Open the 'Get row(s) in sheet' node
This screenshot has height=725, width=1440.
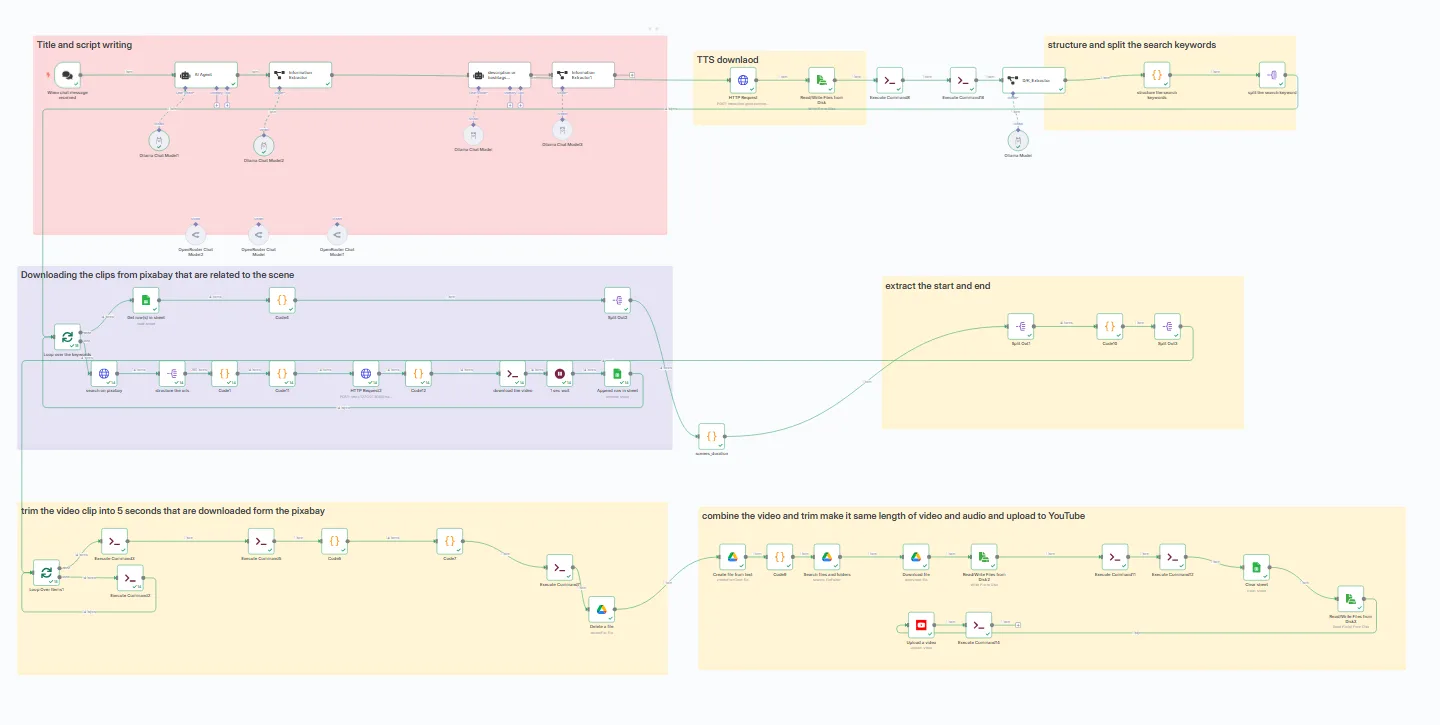[146, 300]
